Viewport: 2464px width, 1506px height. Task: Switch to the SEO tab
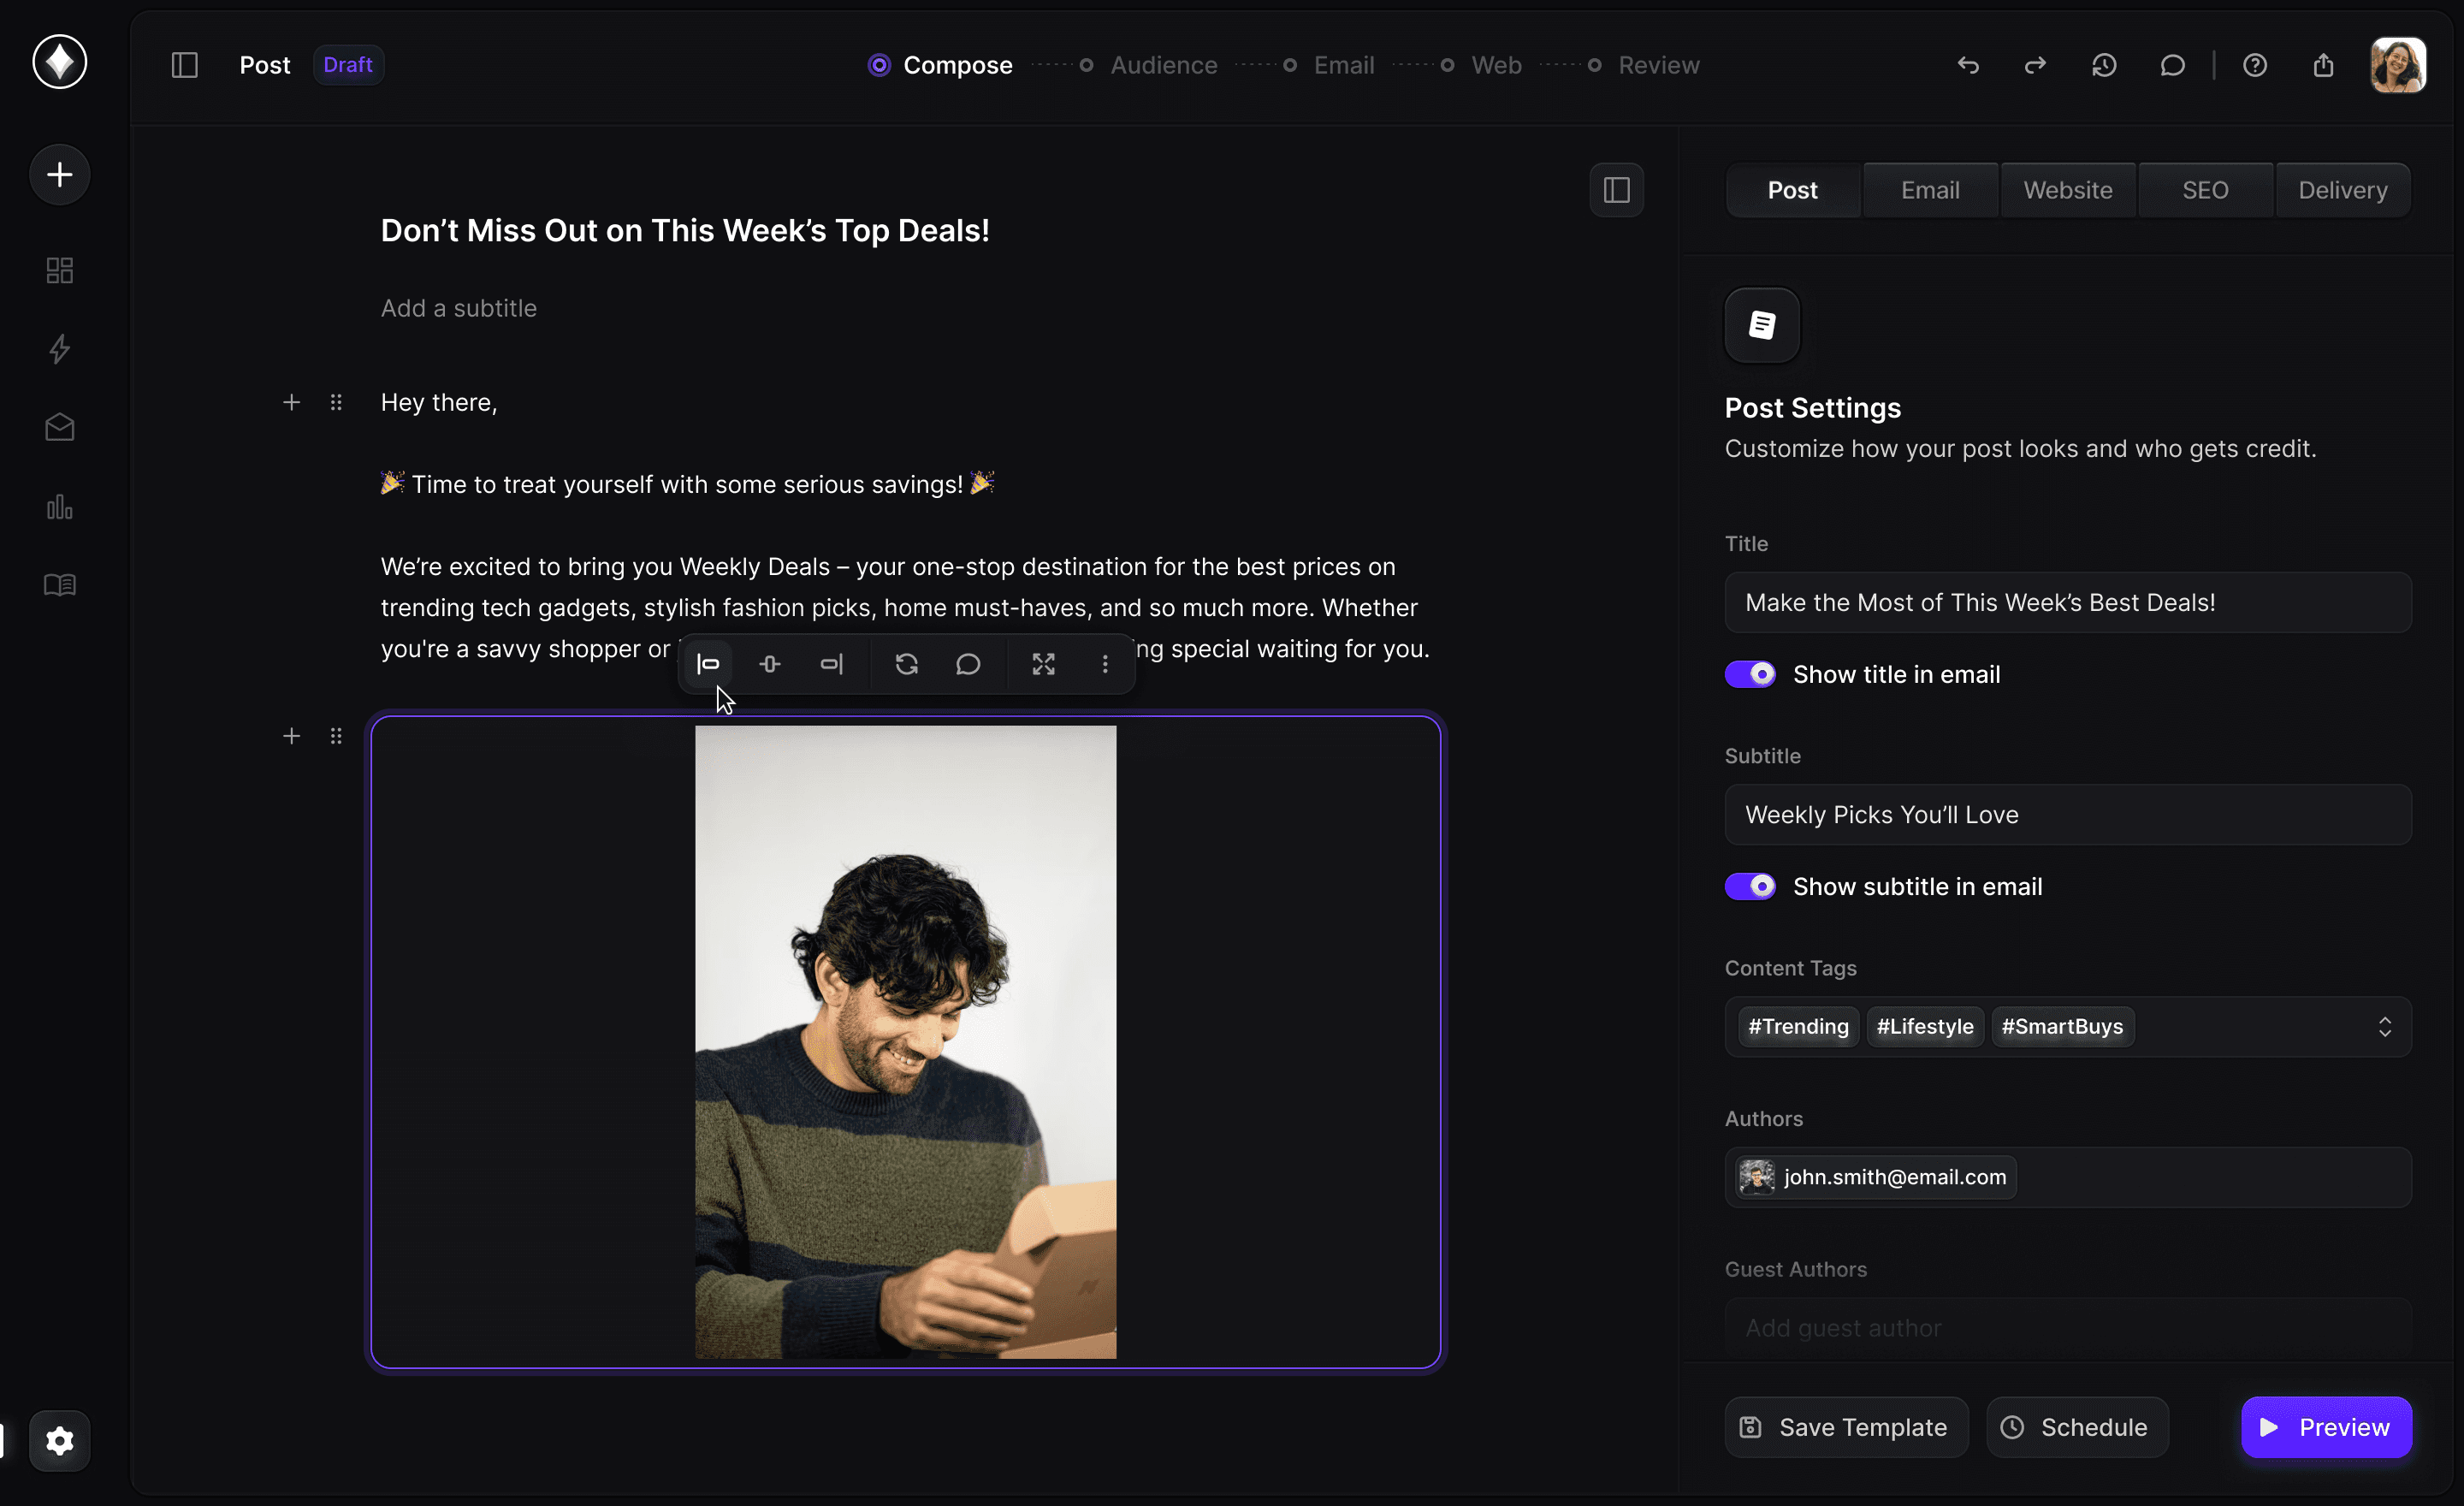pyautogui.click(x=2204, y=190)
